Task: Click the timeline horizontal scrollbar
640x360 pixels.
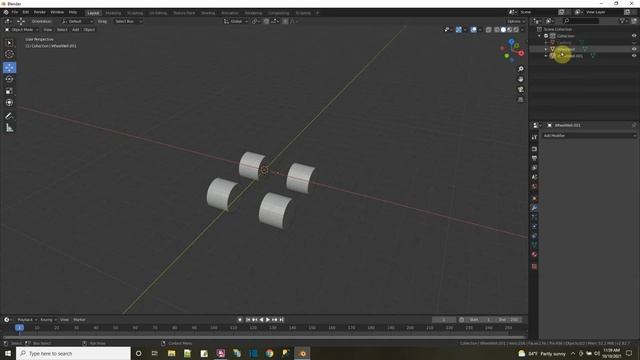Action: (264, 337)
